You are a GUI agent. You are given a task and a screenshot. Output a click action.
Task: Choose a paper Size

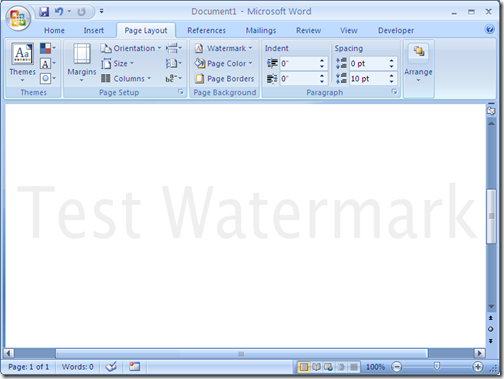[x=117, y=63]
